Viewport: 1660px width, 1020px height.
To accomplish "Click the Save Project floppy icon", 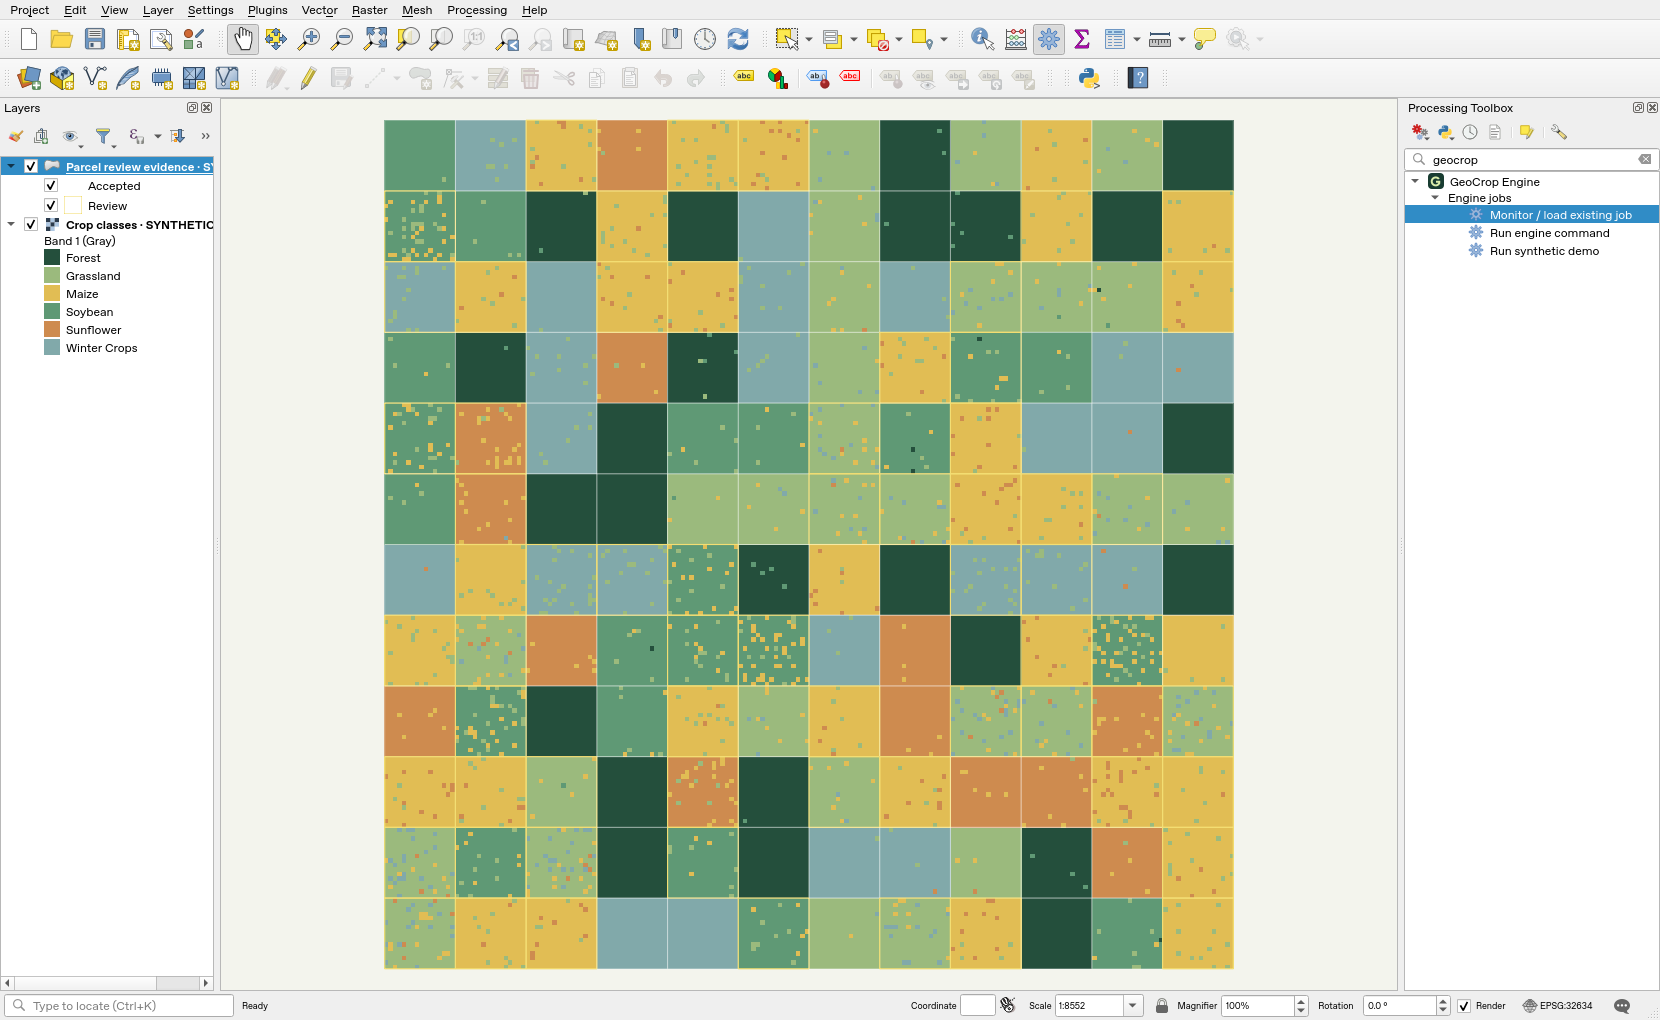I will coord(95,39).
